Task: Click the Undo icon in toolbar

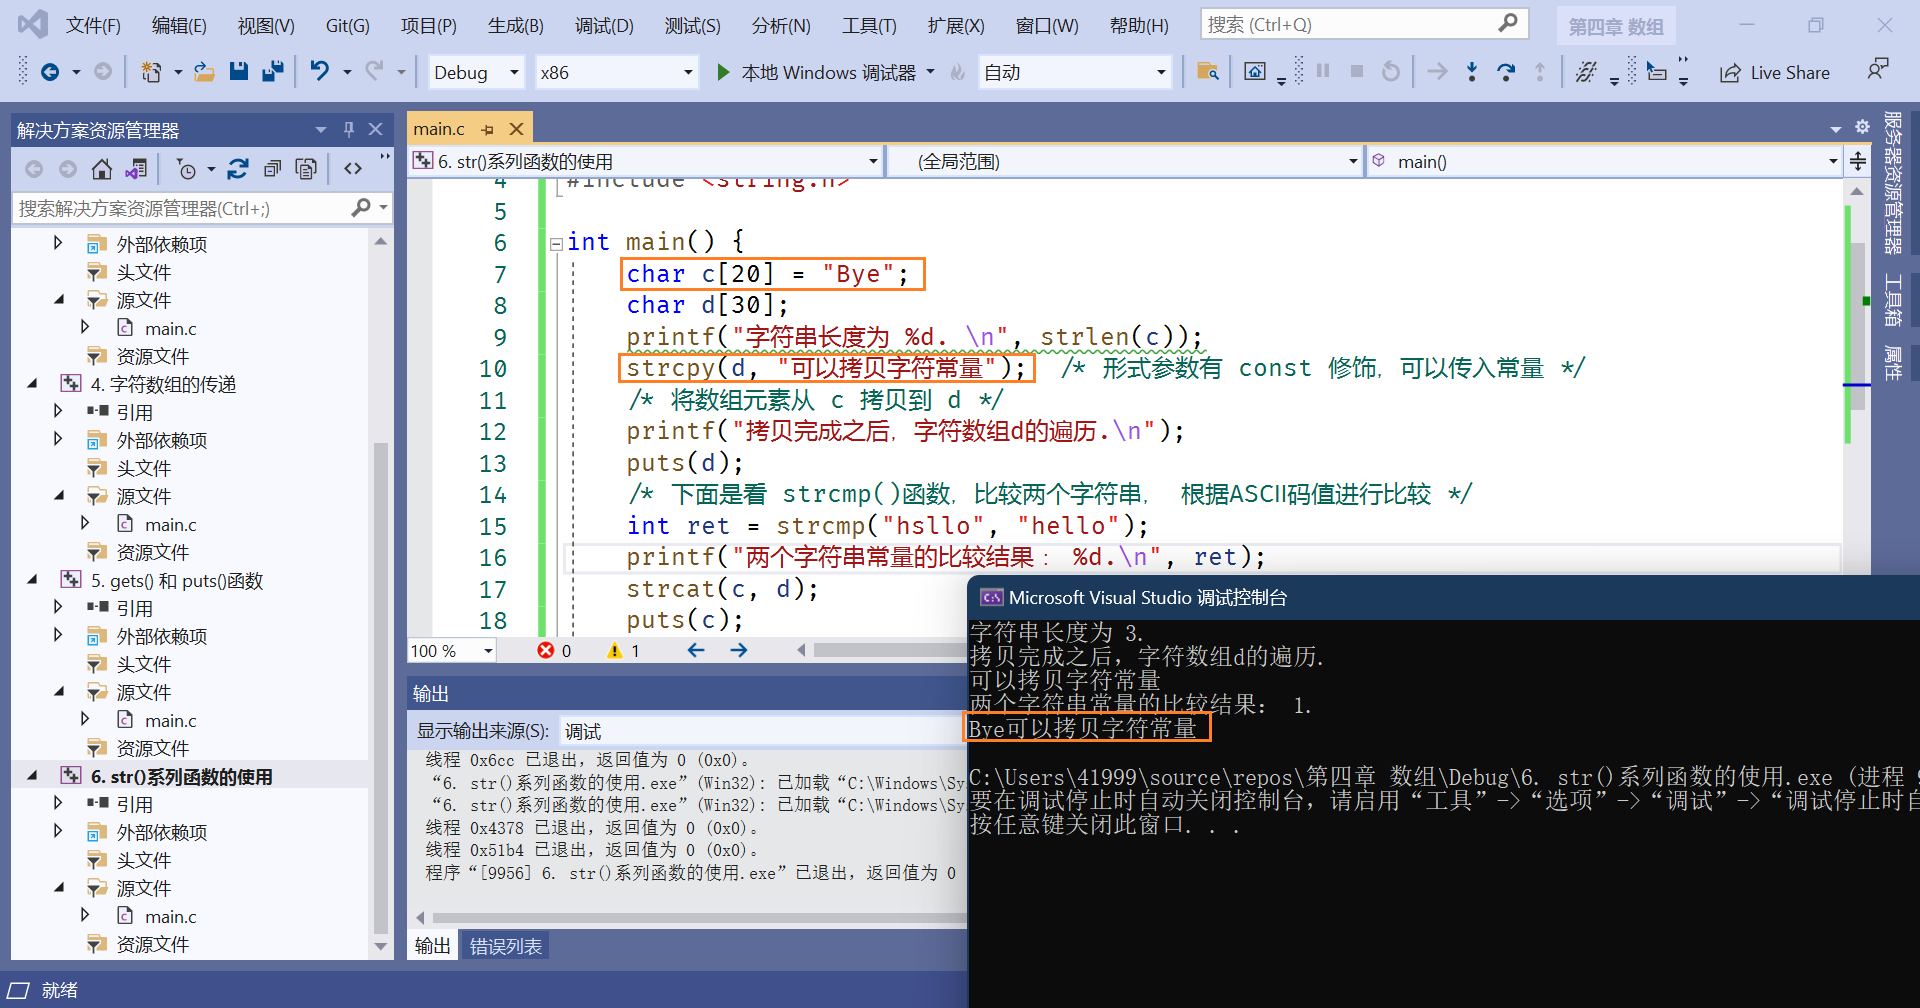Action: [x=319, y=72]
